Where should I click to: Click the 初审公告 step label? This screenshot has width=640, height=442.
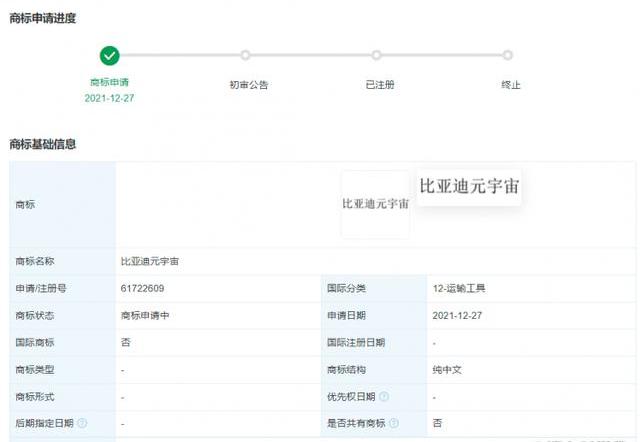(249, 85)
